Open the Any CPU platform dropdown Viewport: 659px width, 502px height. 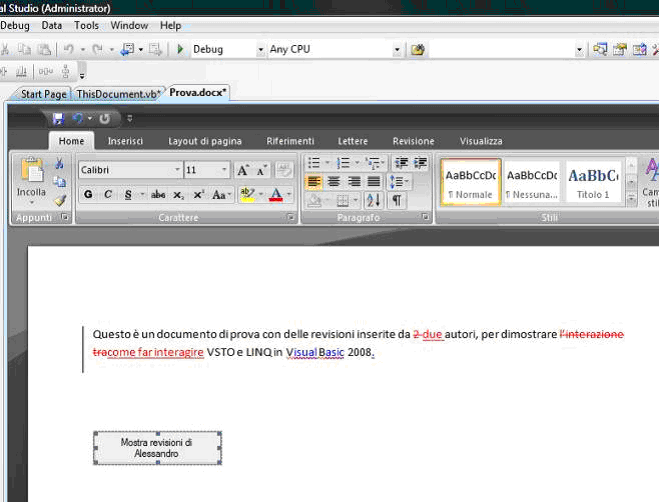[397, 50]
